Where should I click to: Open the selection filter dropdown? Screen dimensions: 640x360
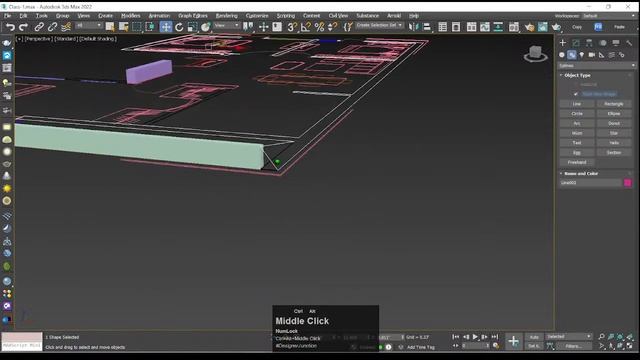pyautogui.click(x=88, y=26)
